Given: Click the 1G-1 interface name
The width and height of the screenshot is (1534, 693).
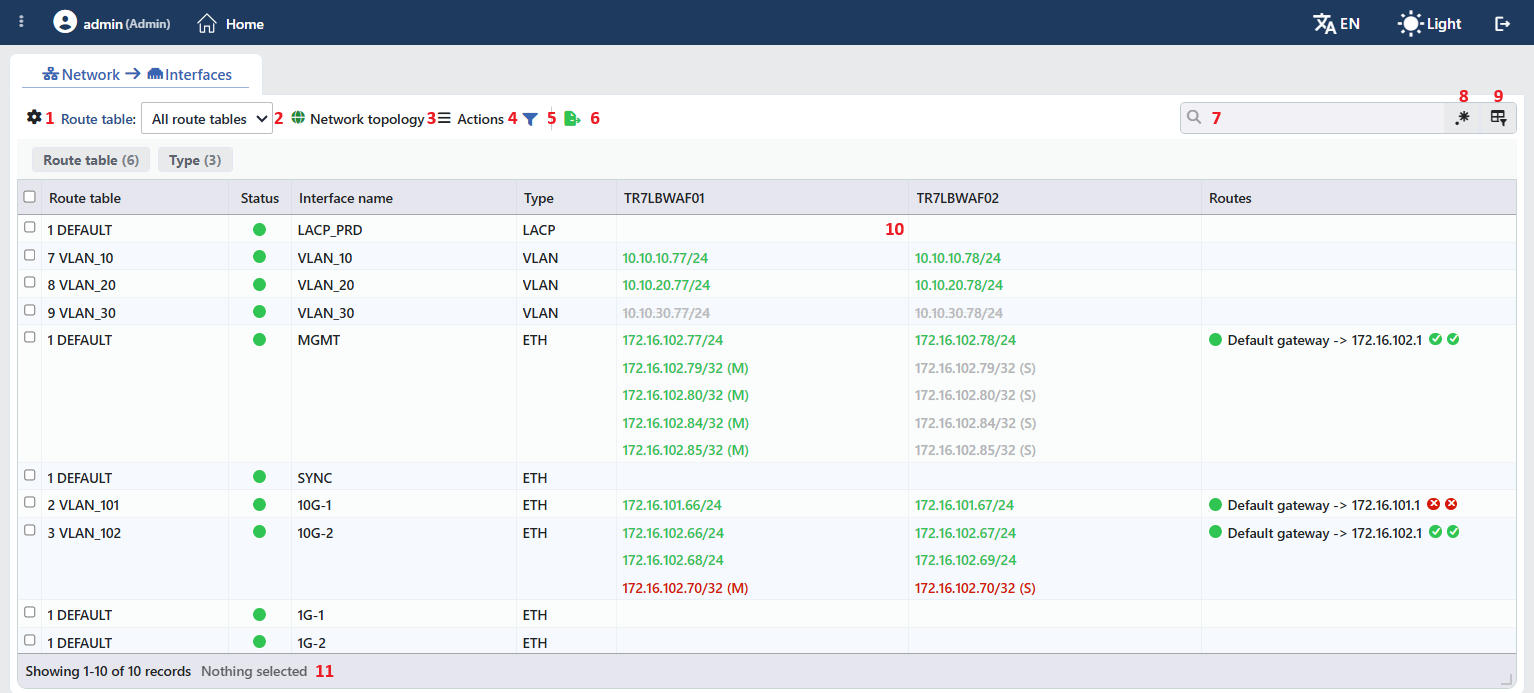Looking at the screenshot, I should [x=312, y=615].
